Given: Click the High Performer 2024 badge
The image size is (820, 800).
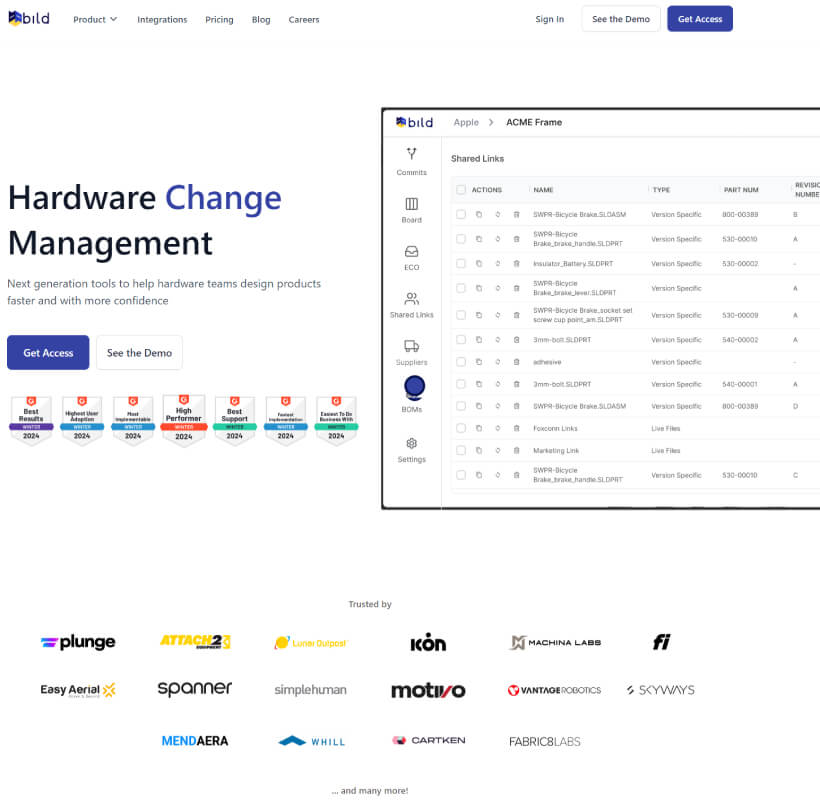Looking at the screenshot, I should click(184, 420).
